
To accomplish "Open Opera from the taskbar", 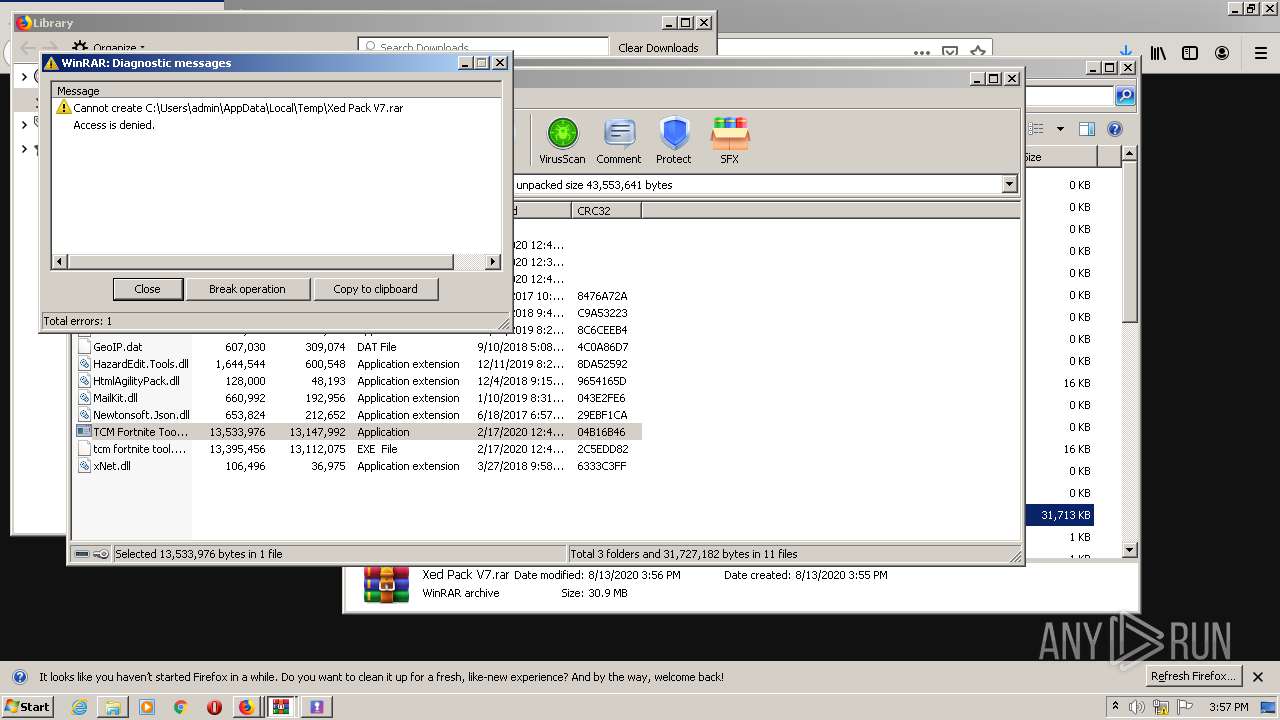I will 214,707.
